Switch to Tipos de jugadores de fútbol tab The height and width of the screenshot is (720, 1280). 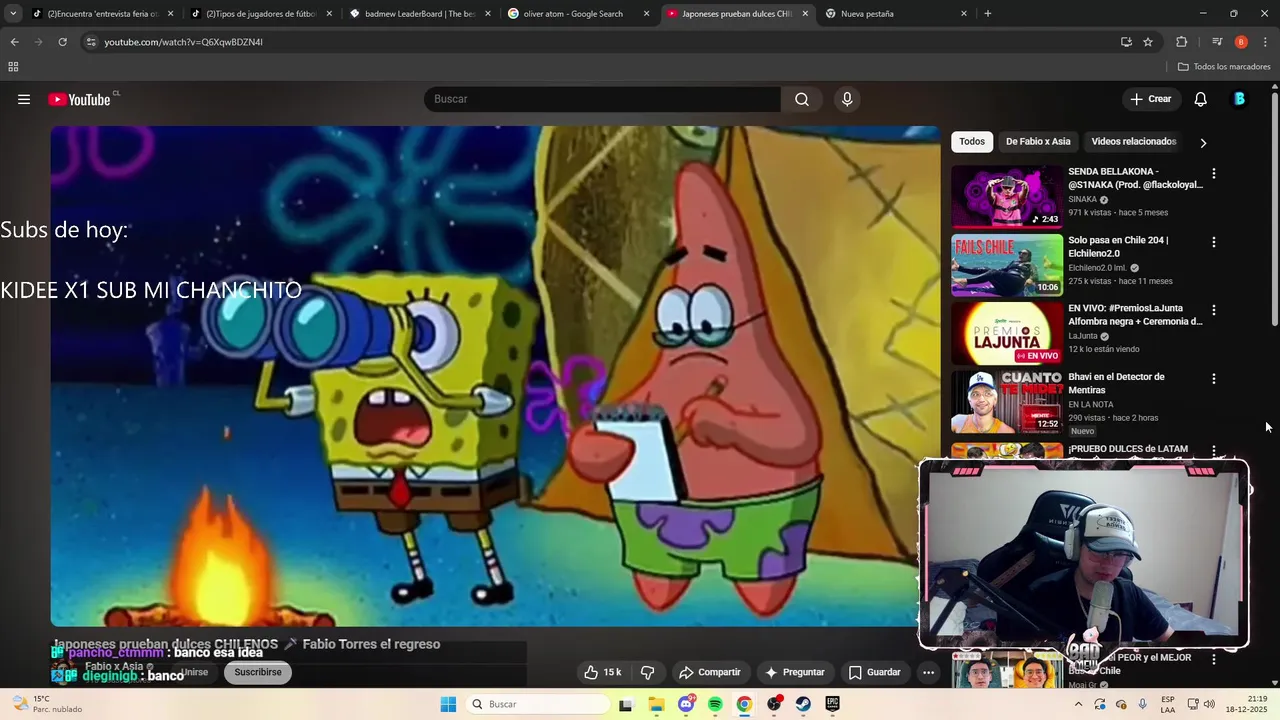[259, 14]
